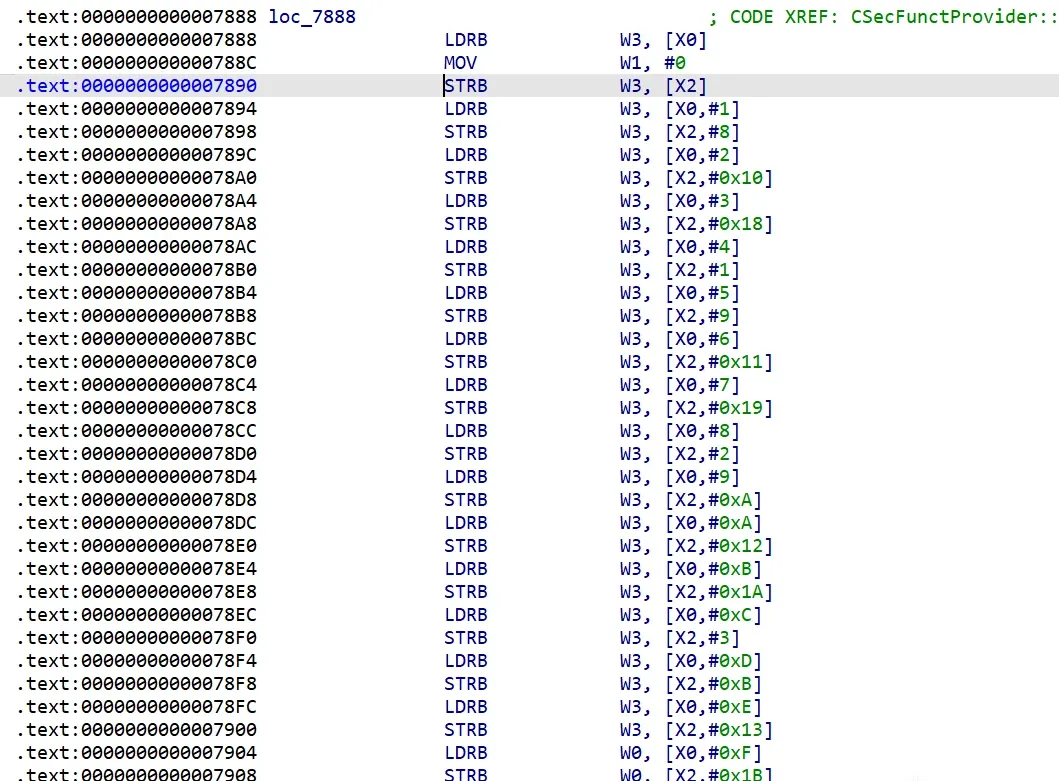This screenshot has width=1059, height=781.
Task: Select the operand W3, [X2,#0x10]
Action: point(696,178)
